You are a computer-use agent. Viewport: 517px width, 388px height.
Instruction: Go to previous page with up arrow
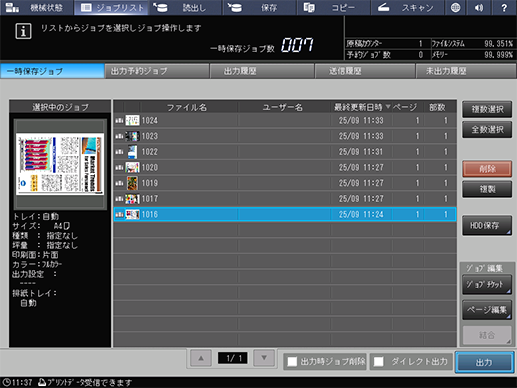click(201, 358)
